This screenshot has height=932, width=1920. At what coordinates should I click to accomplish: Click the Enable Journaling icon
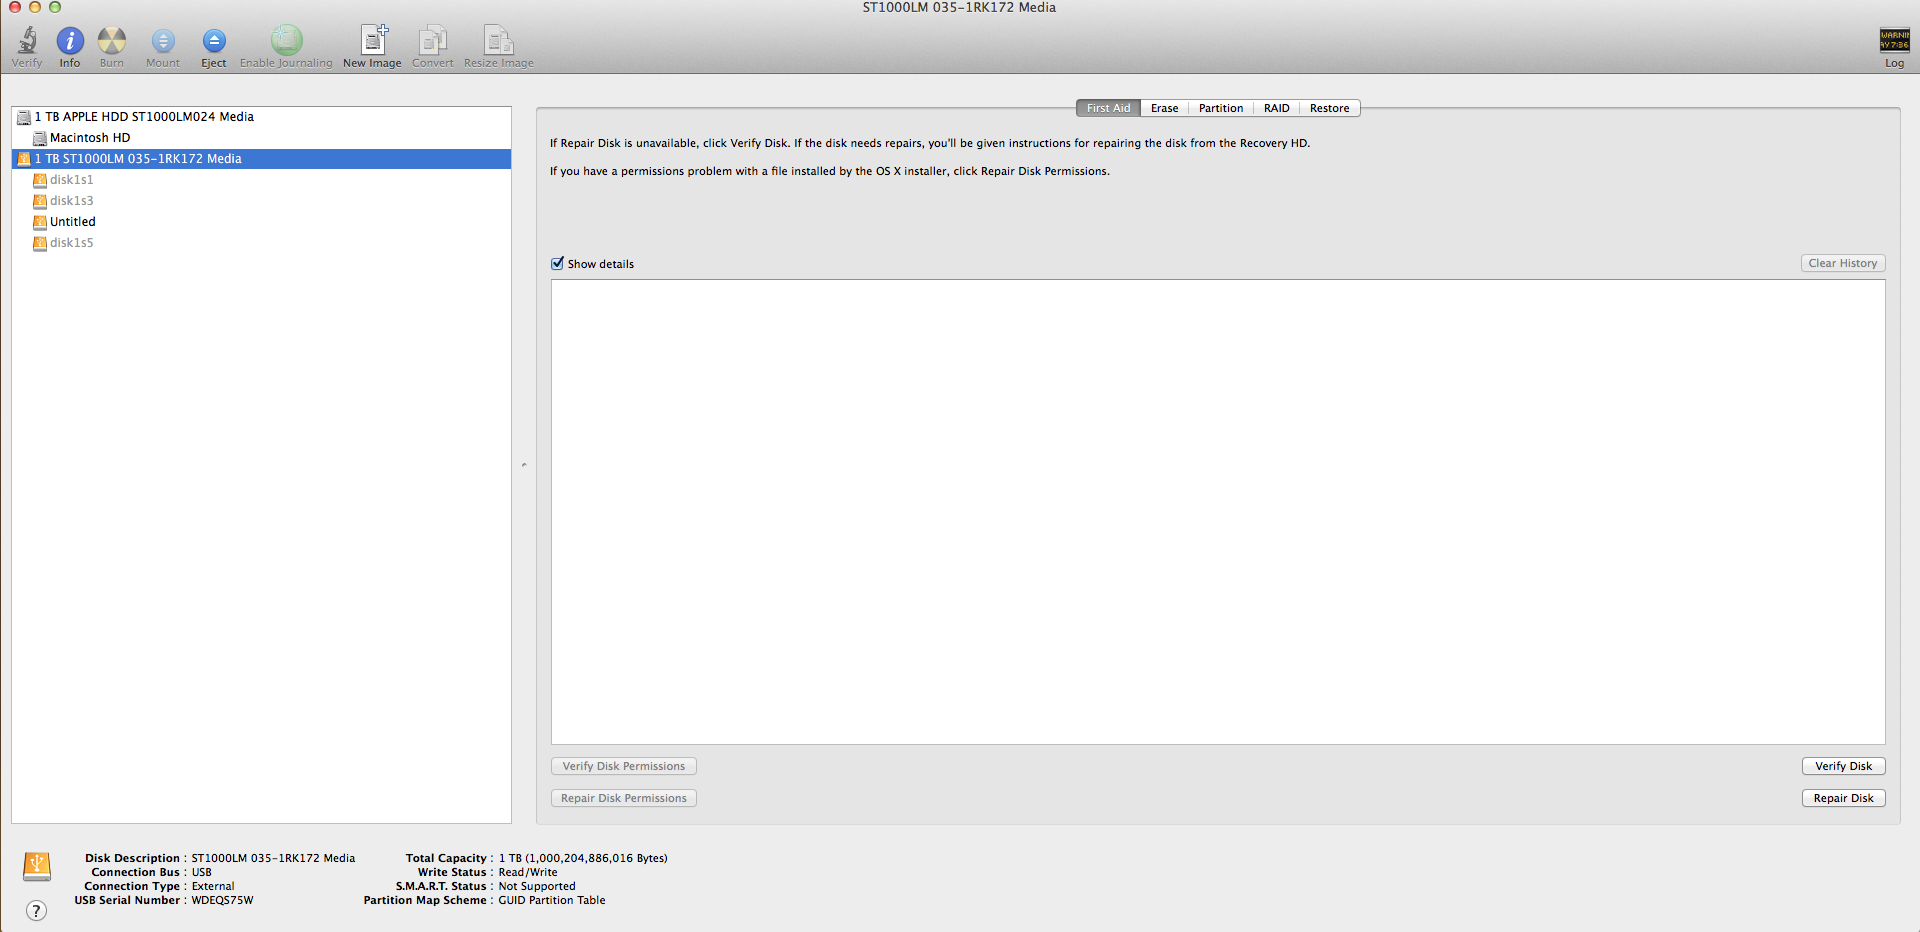(x=286, y=40)
